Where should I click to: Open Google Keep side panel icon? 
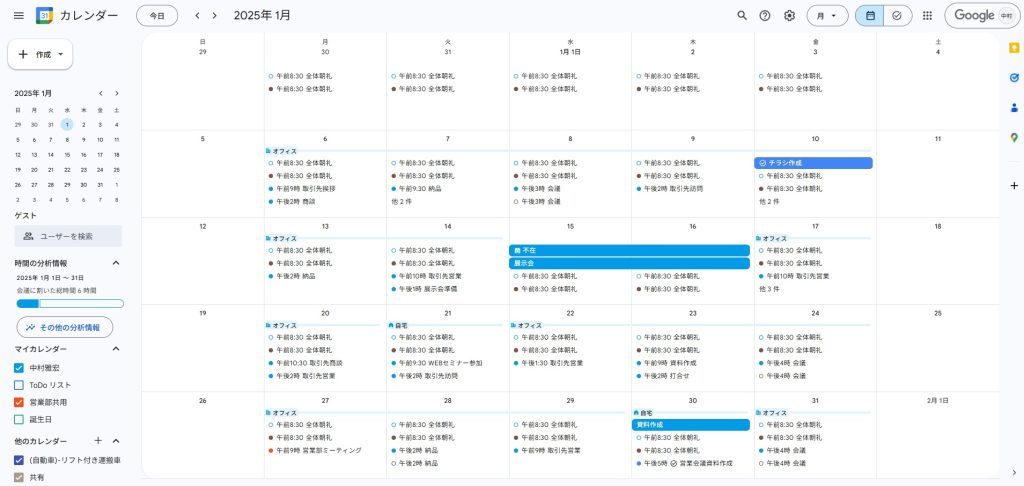click(x=1014, y=47)
